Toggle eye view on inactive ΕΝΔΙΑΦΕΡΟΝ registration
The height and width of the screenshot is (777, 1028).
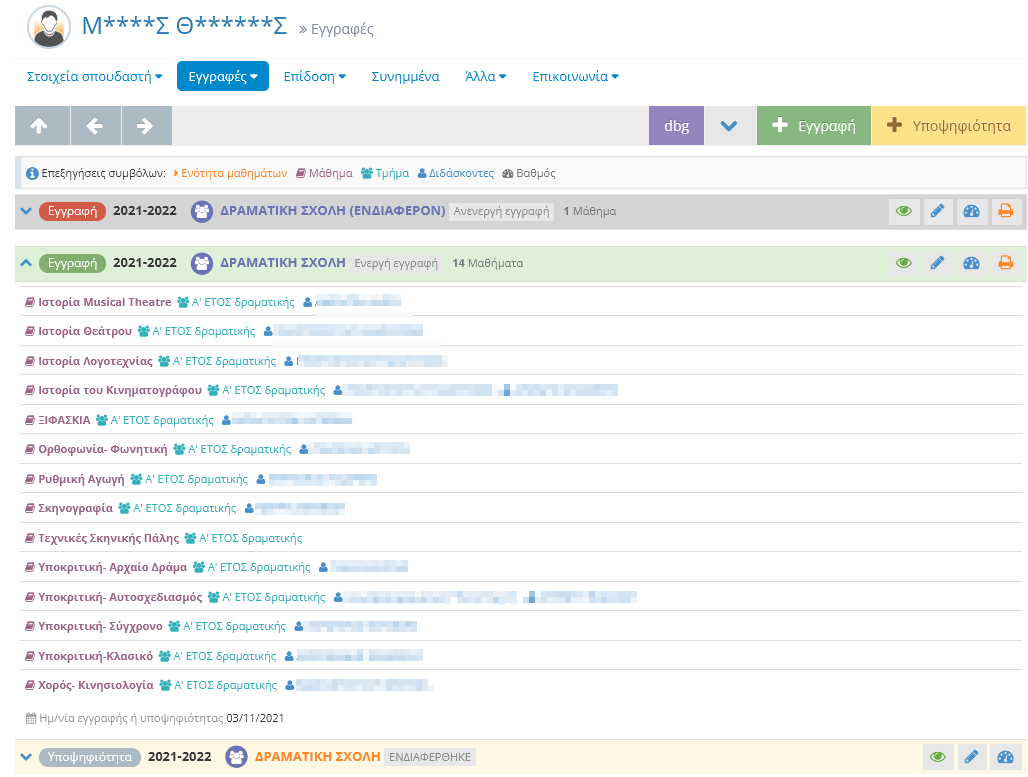pyautogui.click(x=903, y=211)
